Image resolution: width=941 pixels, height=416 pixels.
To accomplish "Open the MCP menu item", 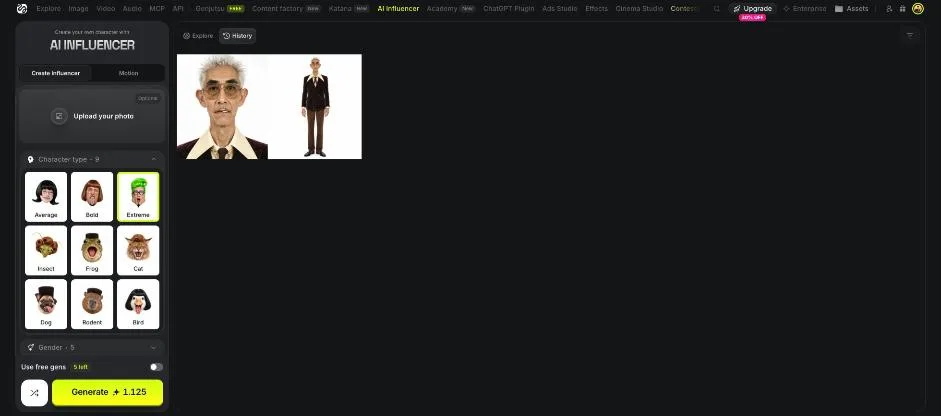I will coord(157,8).
